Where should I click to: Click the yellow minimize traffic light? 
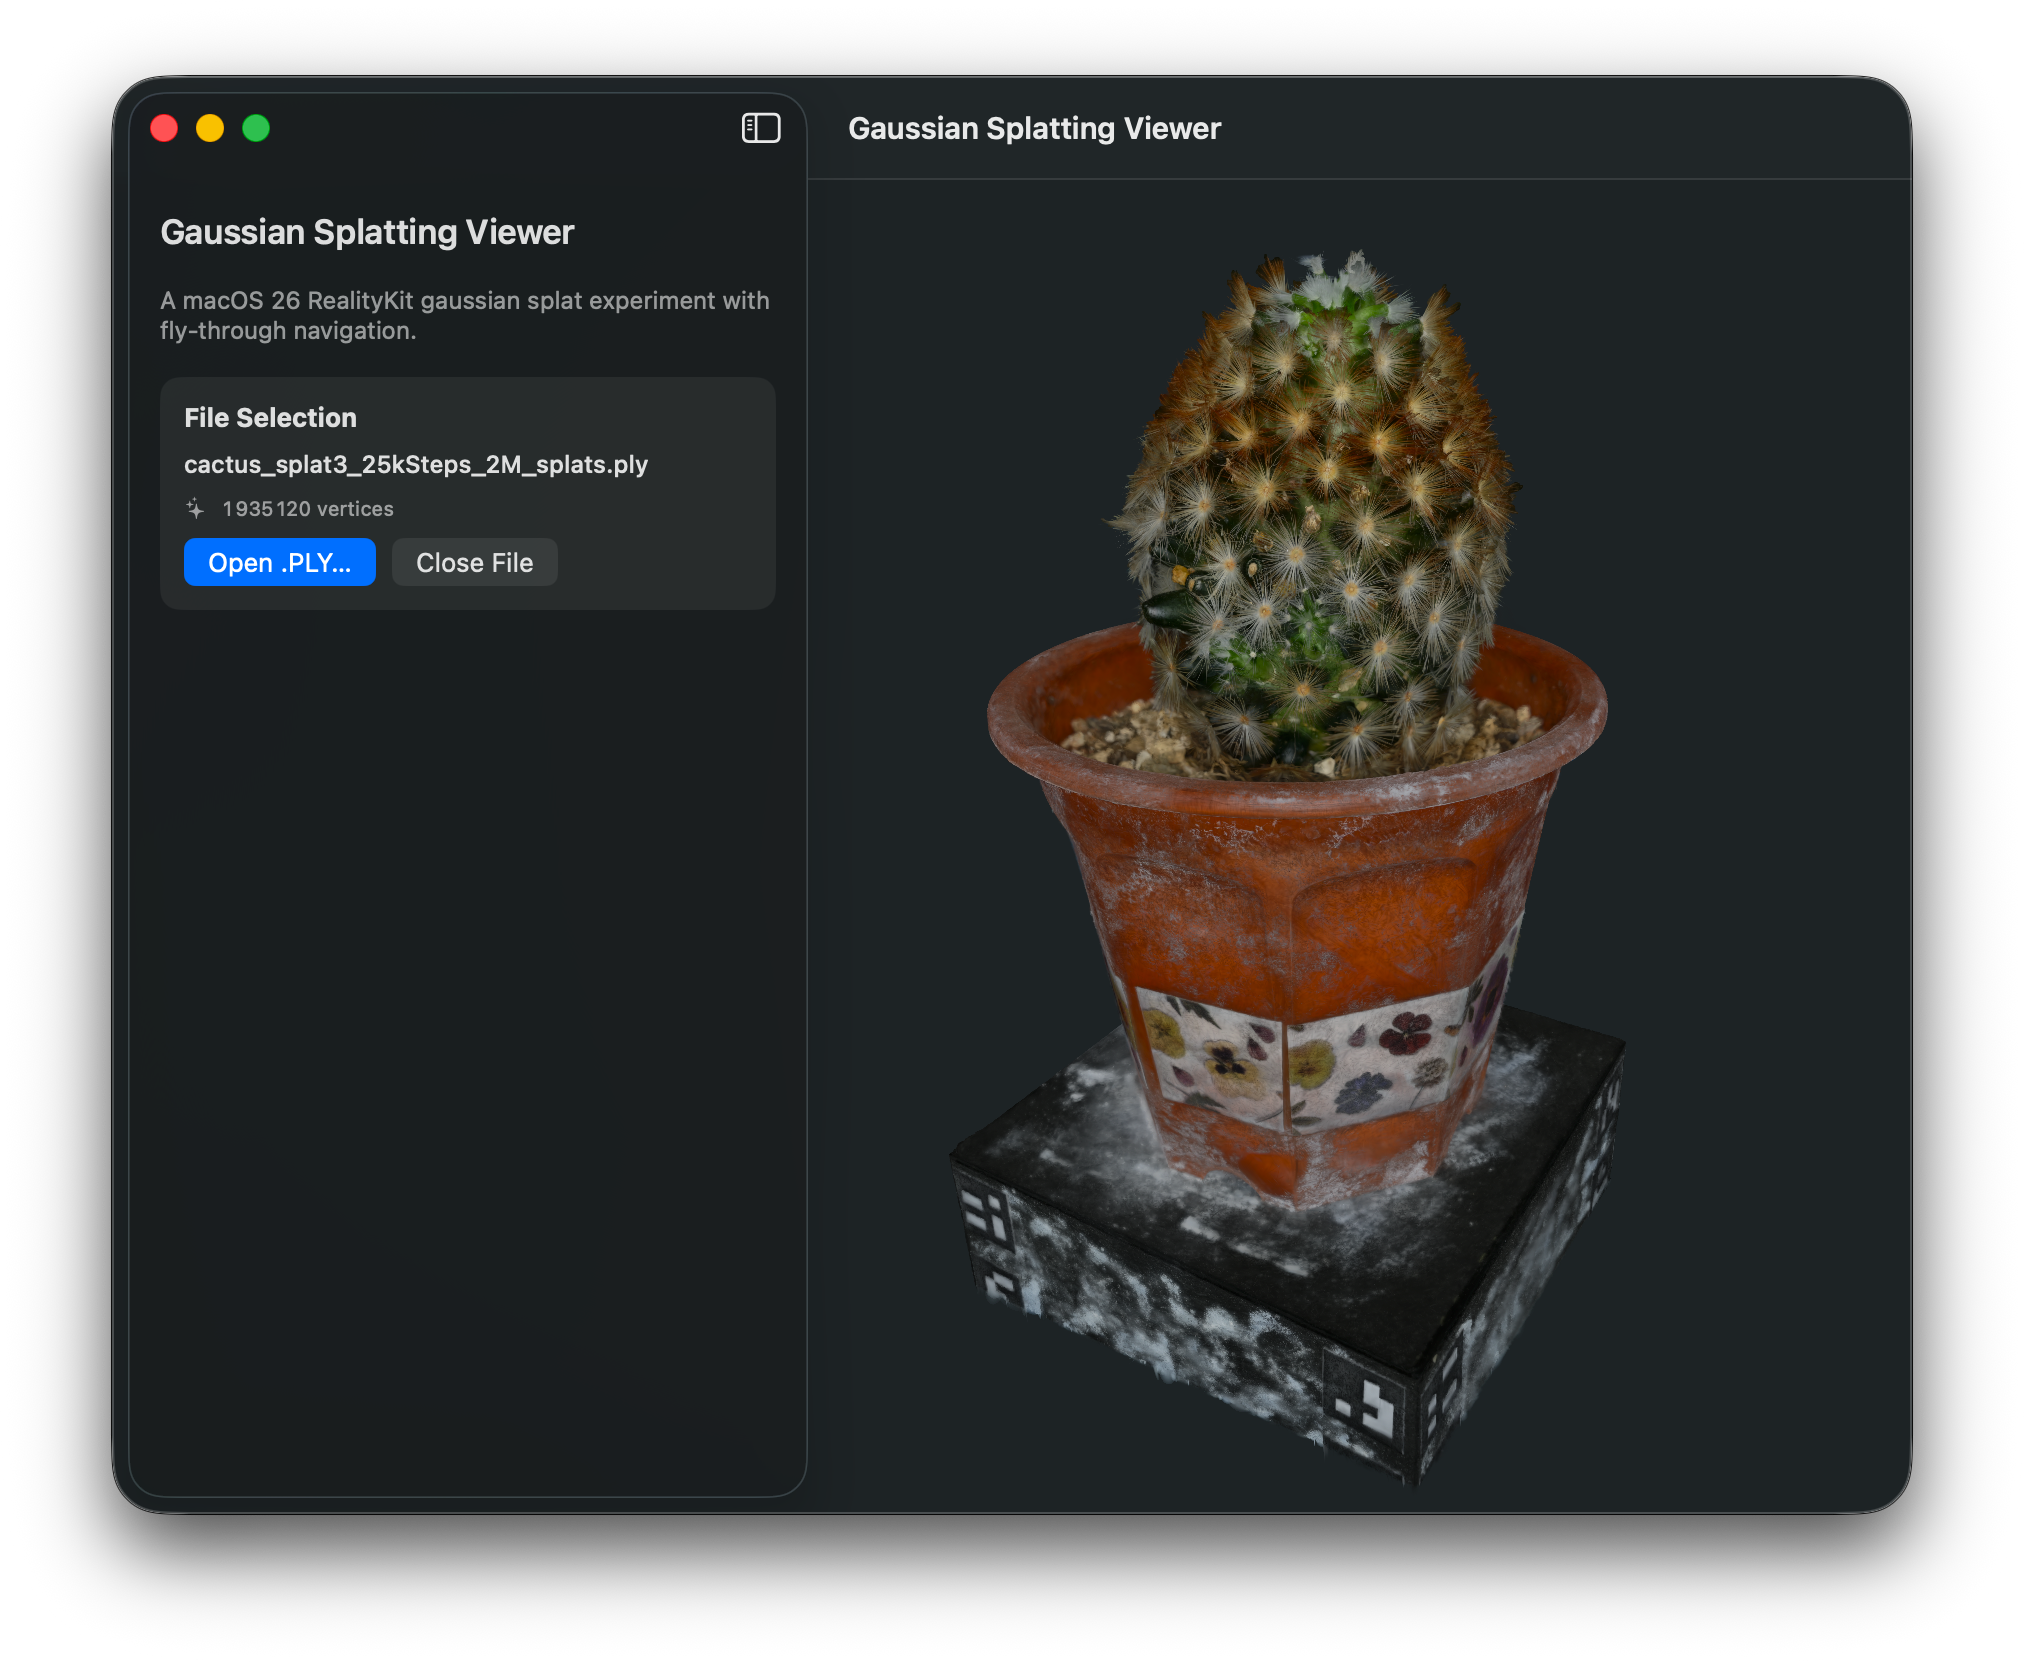click(x=210, y=128)
